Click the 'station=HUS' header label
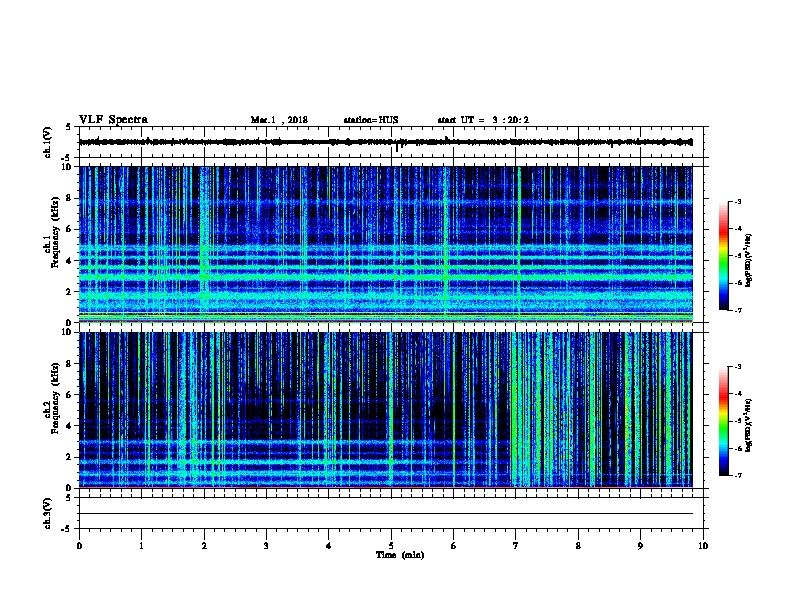Screen dimensions: 792x612 coord(371,120)
